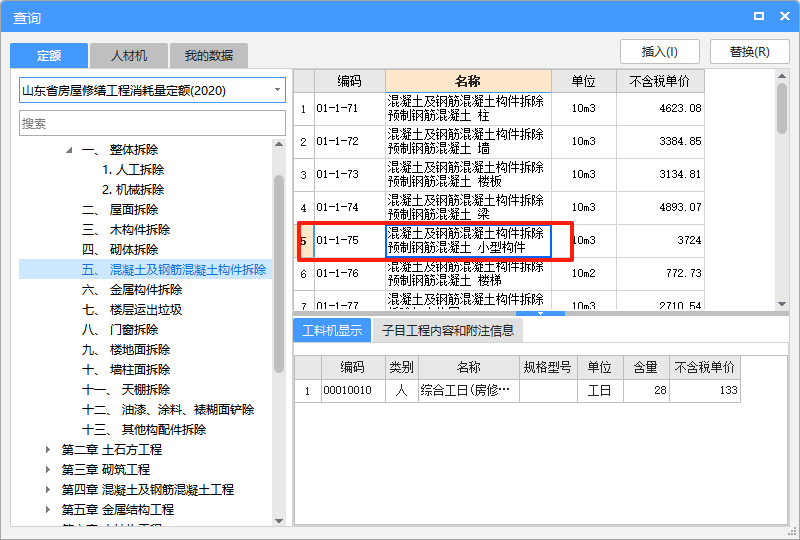Viewport: 800px width, 540px height.
Task: Select 2. 机械拆除 tree item
Action: click(x=133, y=190)
